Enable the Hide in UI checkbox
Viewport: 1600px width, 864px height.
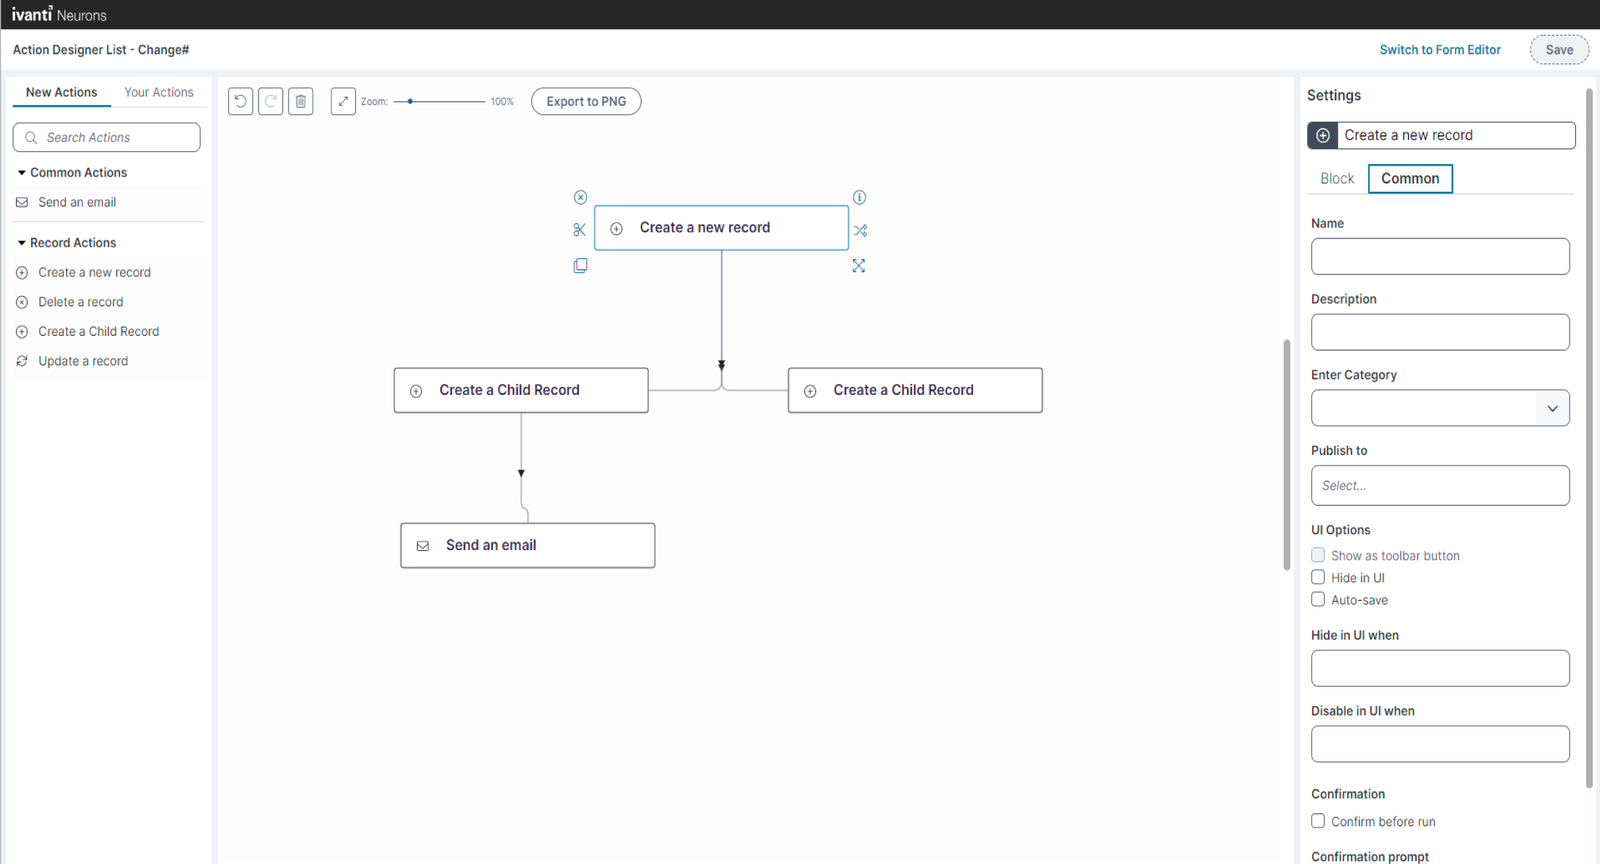click(x=1318, y=578)
